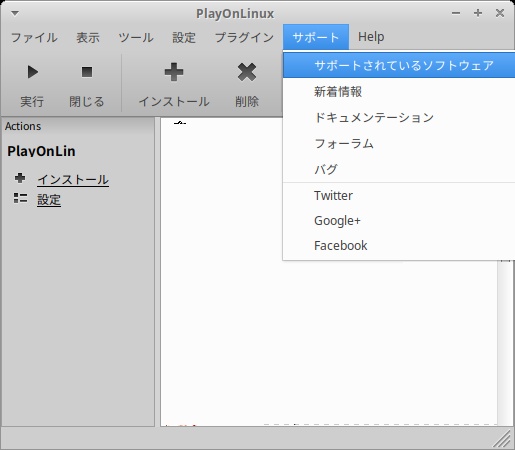Open the 表示 menu
The width and height of the screenshot is (515, 450).
pos(88,37)
